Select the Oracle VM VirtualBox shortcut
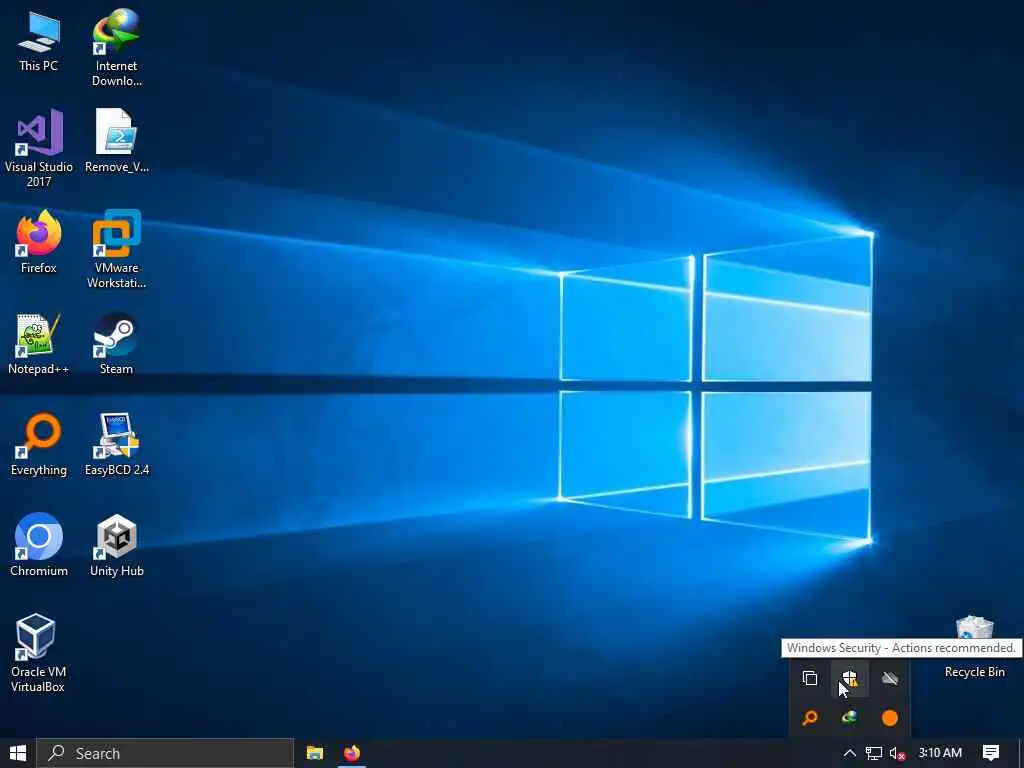 pyautogui.click(x=37, y=652)
